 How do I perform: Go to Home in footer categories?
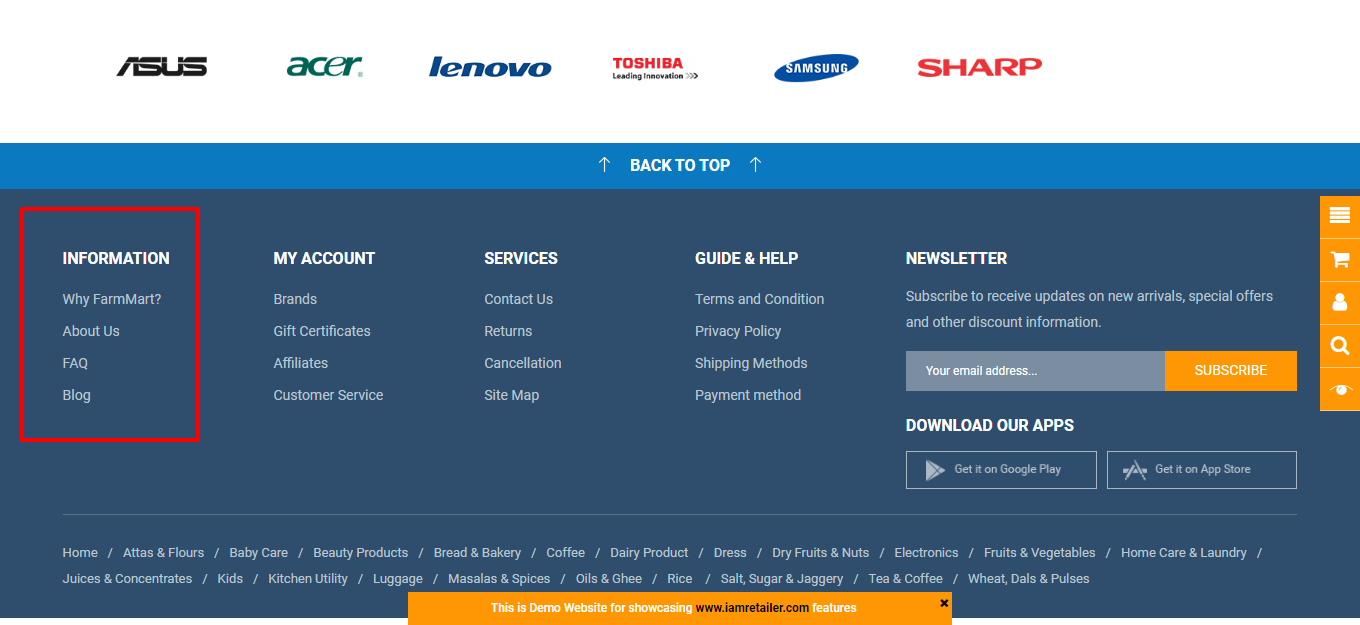click(x=80, y=553)
